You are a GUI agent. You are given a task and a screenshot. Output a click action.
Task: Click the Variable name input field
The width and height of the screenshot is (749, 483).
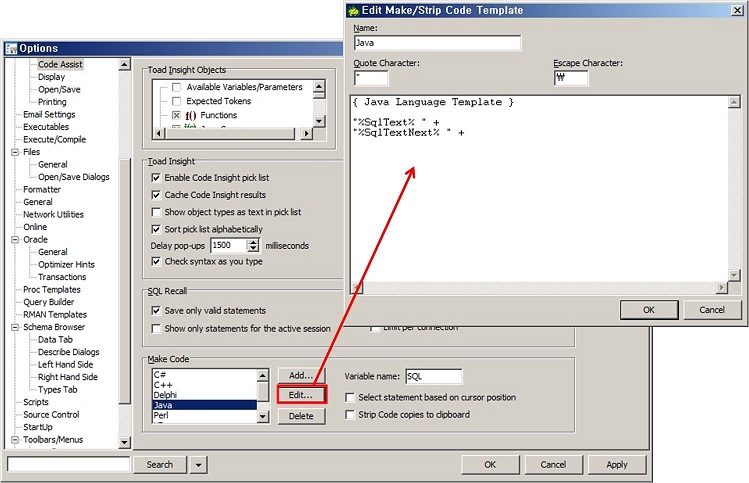click(x=433, y=376)
